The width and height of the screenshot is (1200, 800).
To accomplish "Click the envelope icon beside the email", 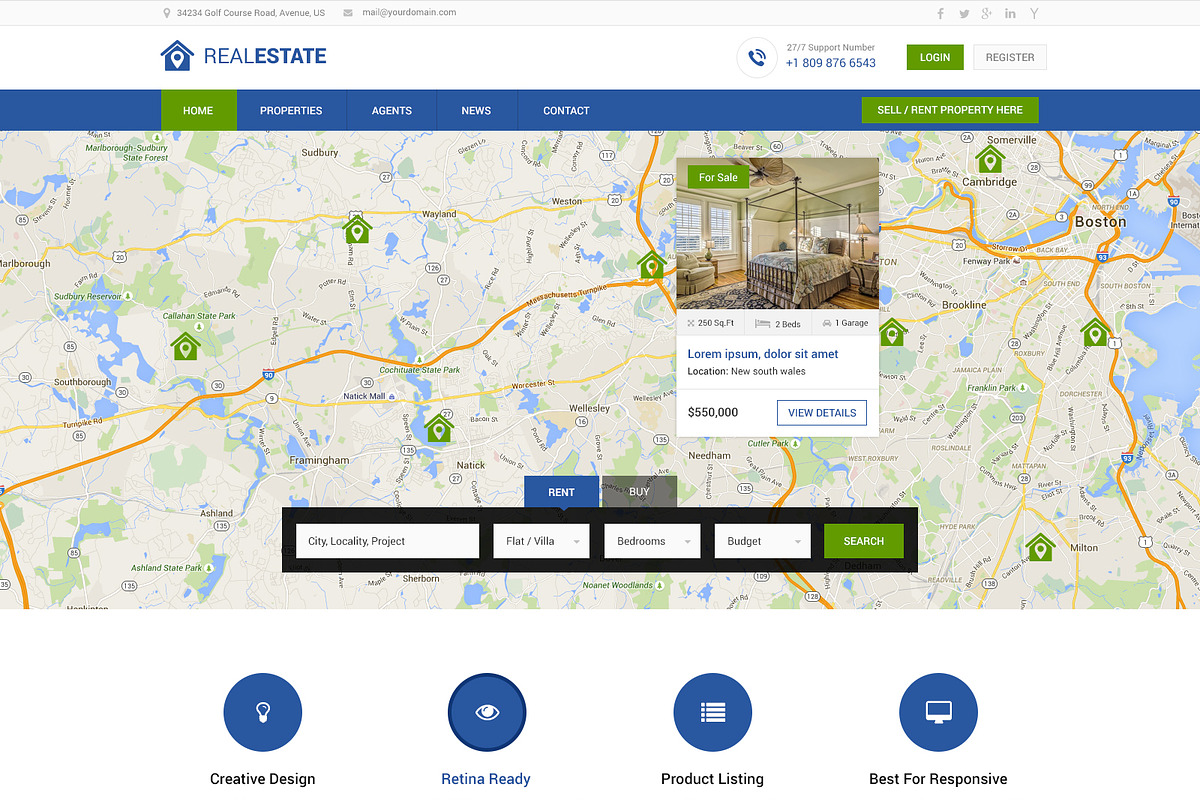I will 348,13.
